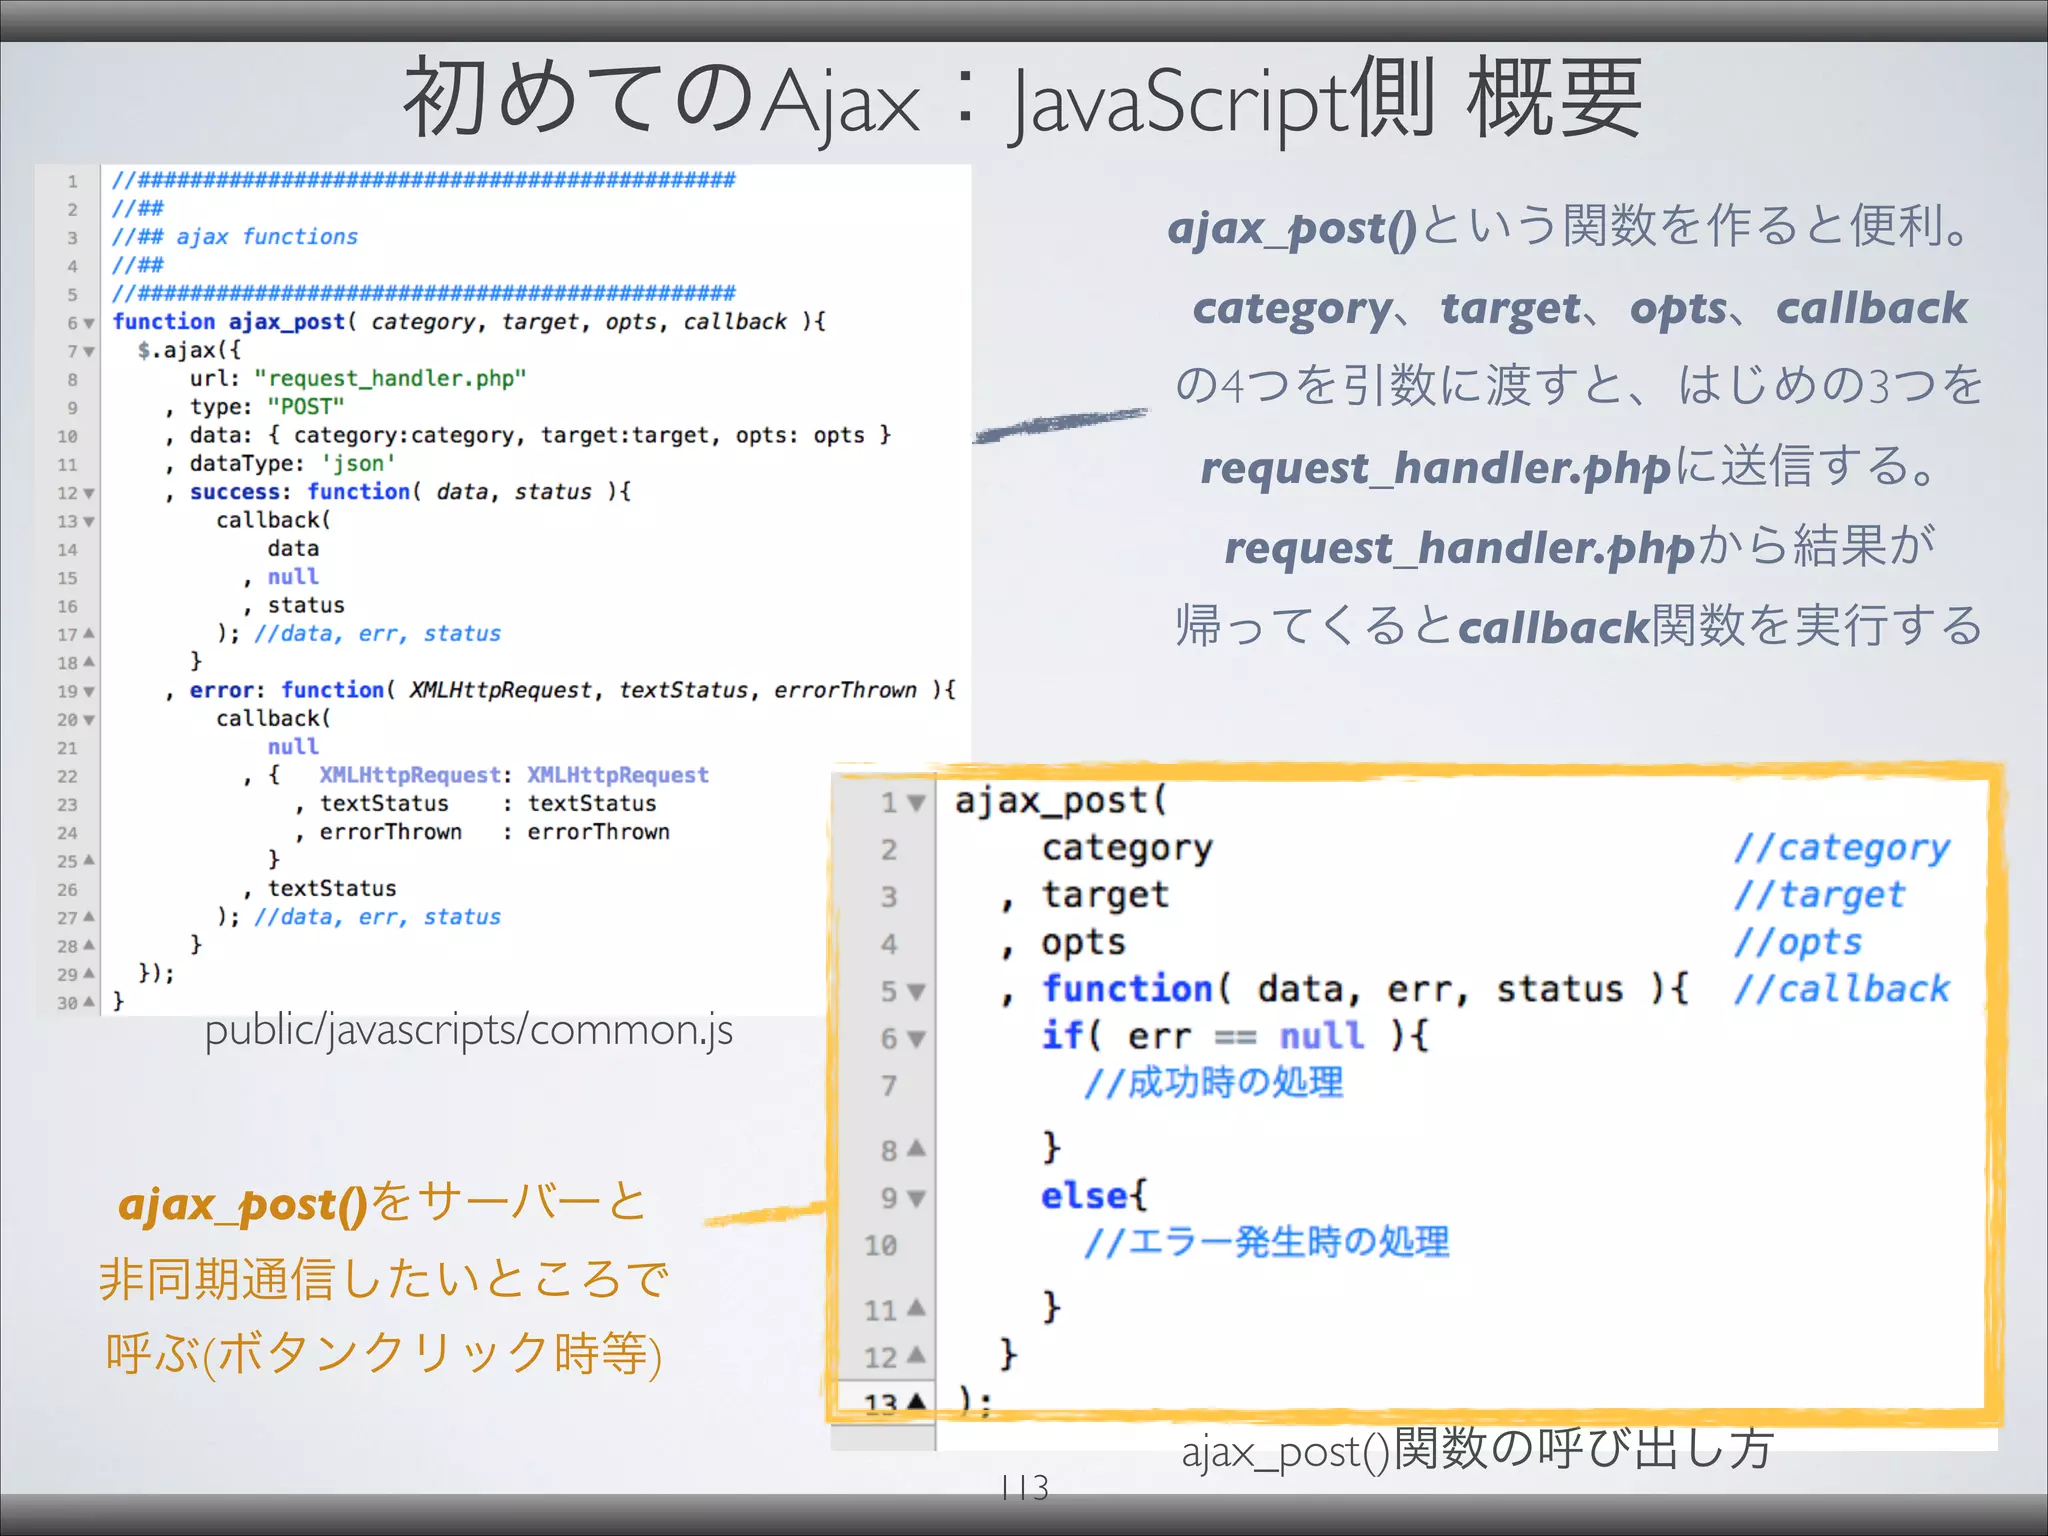Click error: function( XMLHttpRequest... line
The height and width of the screenshot is (1536, 2048).
(x=560, y=690)
